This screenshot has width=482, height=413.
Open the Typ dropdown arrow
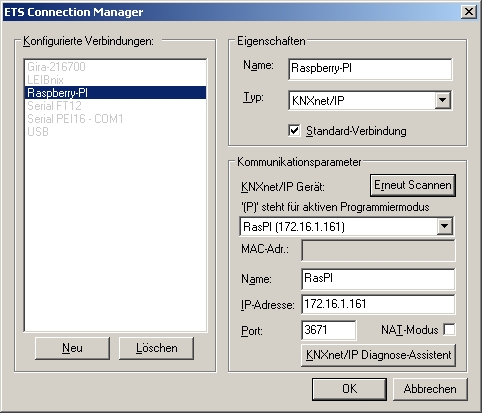tap(443, 100)
